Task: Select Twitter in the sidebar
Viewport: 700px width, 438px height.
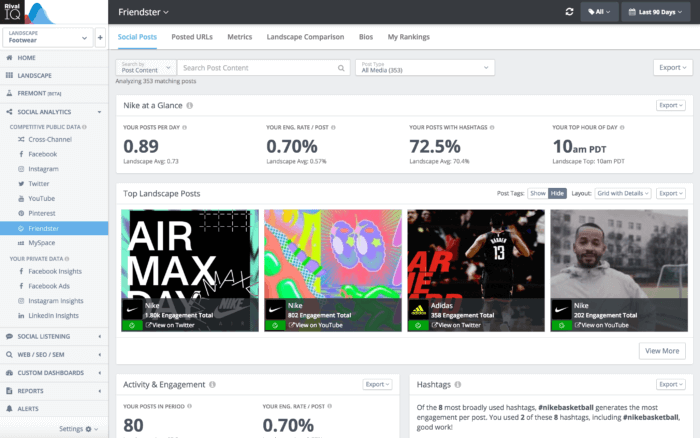Action: click(38, 184)
